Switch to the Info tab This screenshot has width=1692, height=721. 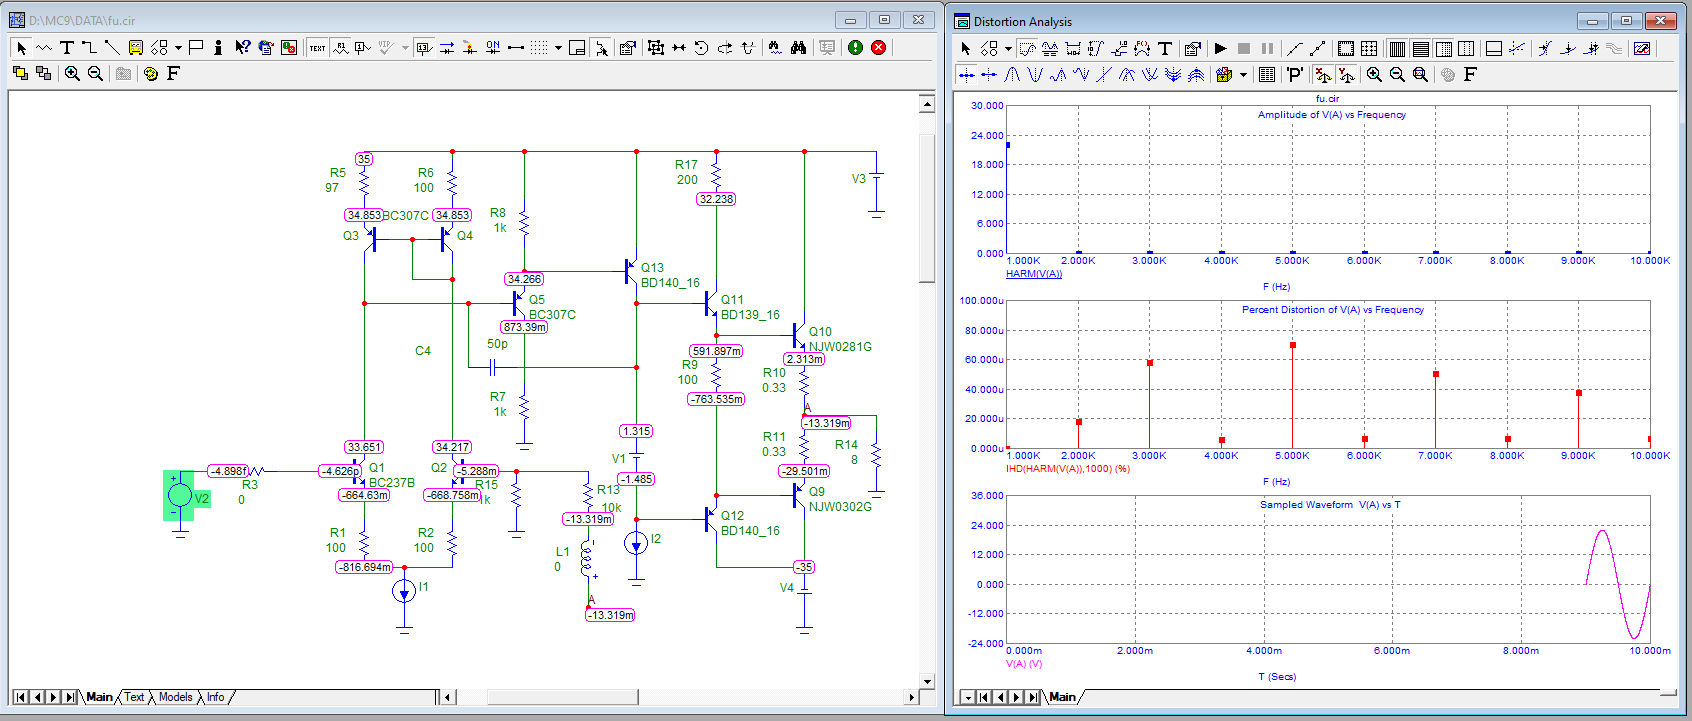tap(215, 697)
